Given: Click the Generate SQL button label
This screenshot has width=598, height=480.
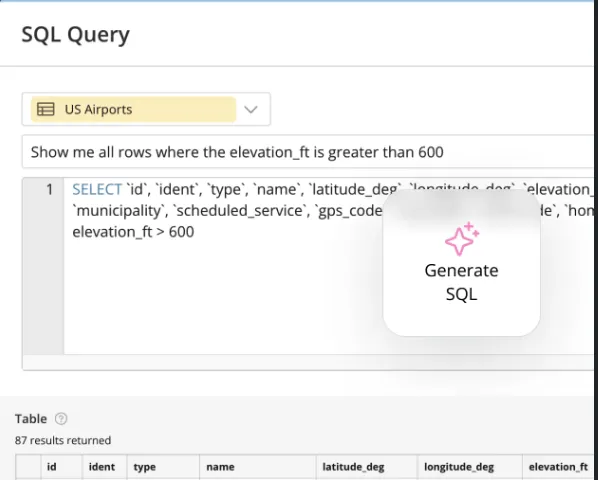Looking at the screenshot, I should [461, 282].
